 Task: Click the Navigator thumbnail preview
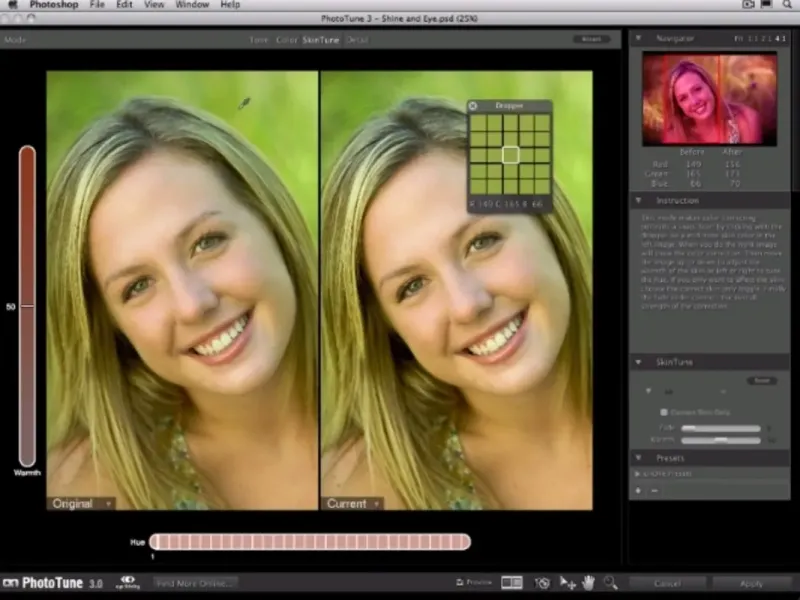[709, 98]
